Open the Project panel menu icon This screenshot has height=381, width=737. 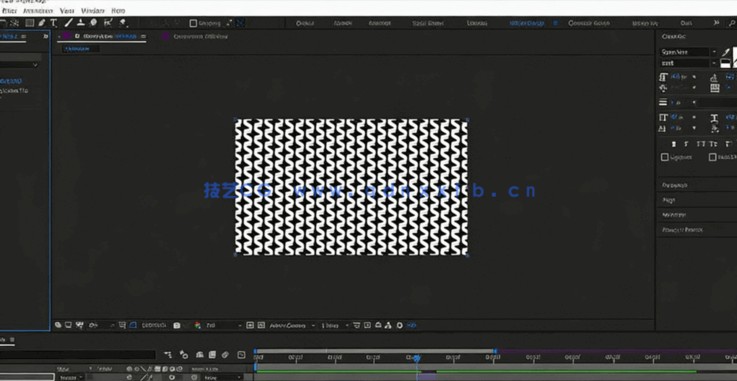click(x=24, y=36)
